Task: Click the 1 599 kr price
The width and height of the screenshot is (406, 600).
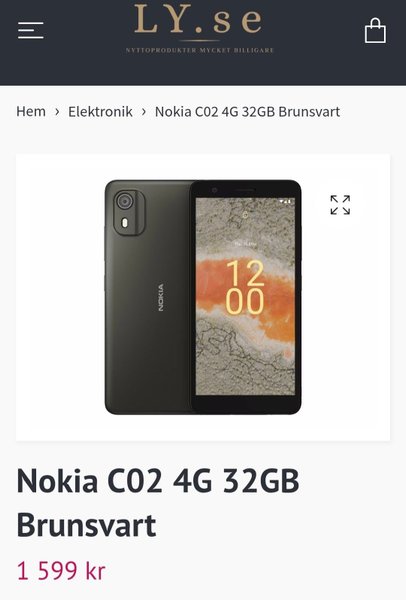Action: [x=61, y=571]
